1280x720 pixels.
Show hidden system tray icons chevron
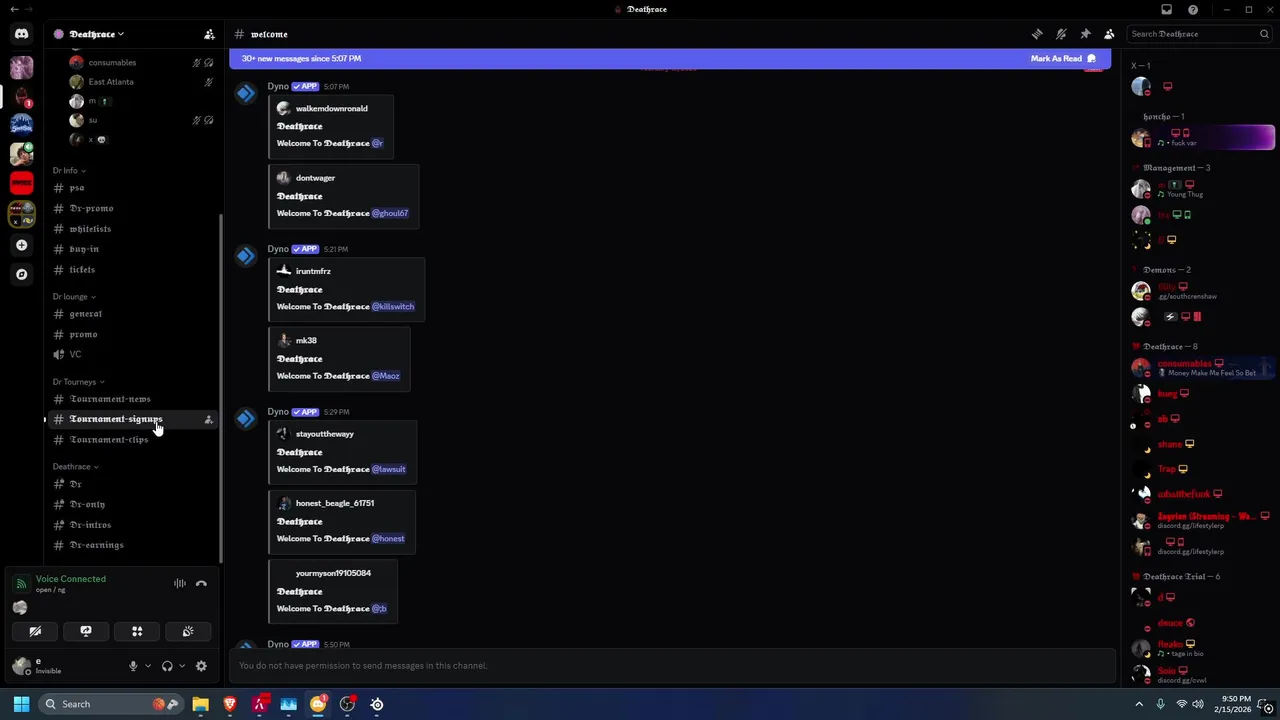click(1139, 704)
